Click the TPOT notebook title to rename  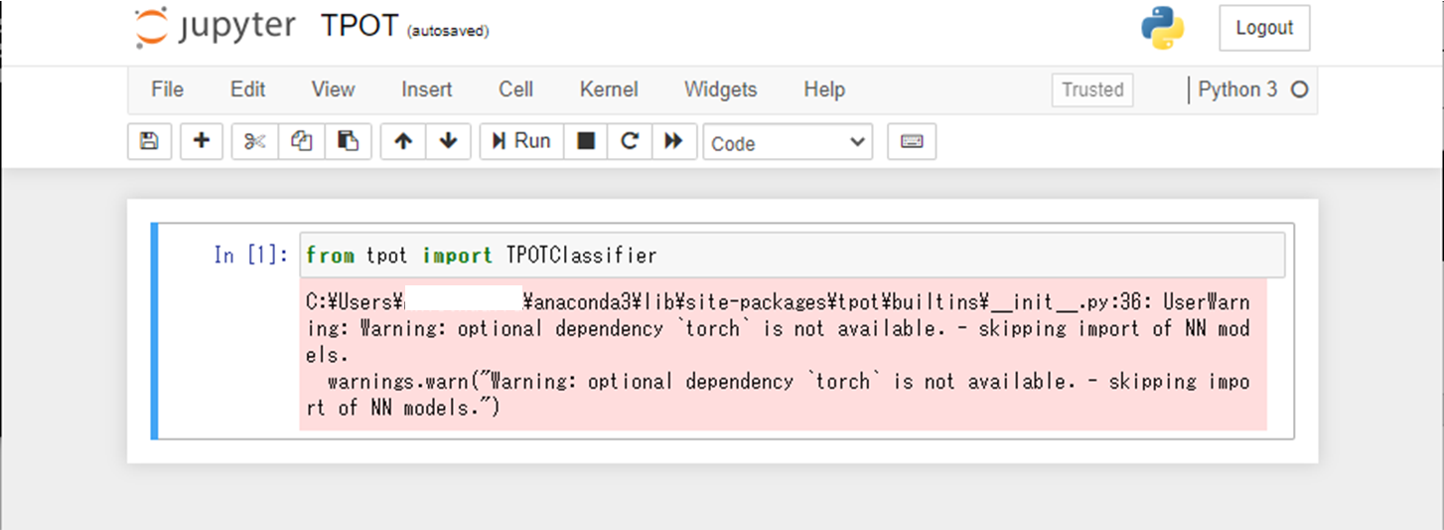click(x=359, y=27)
